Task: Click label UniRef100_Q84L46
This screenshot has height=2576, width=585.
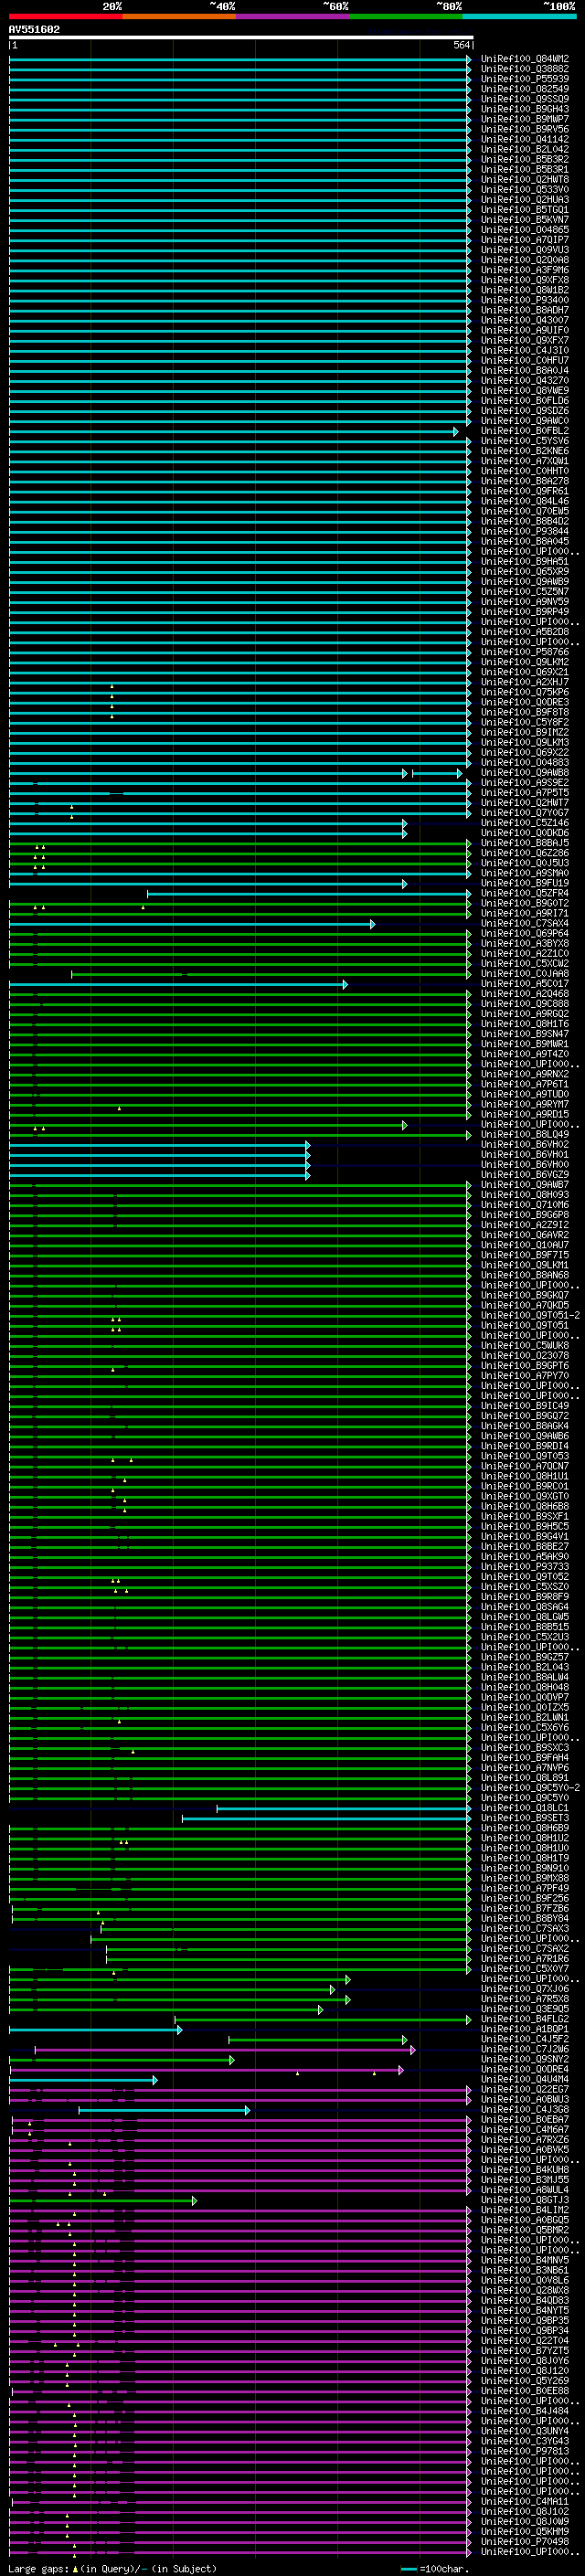Action: click(x=525, y=501)
